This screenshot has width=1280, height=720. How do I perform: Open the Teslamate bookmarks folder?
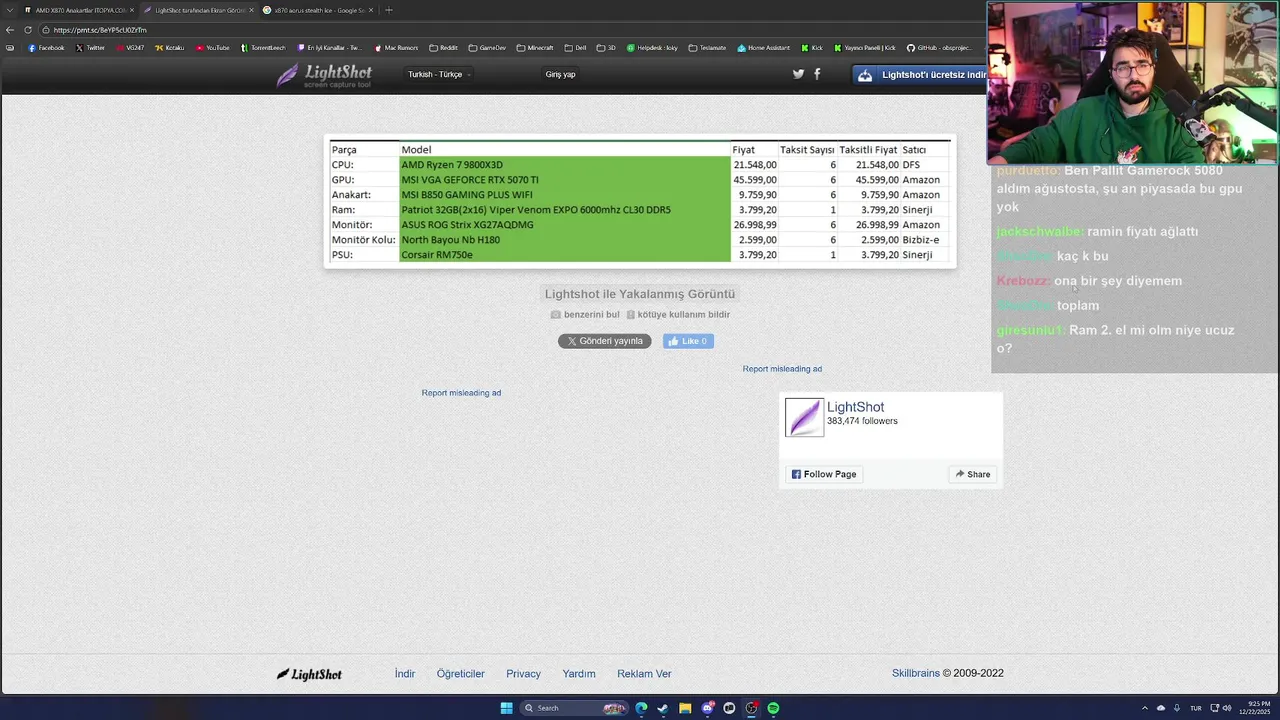708,48
